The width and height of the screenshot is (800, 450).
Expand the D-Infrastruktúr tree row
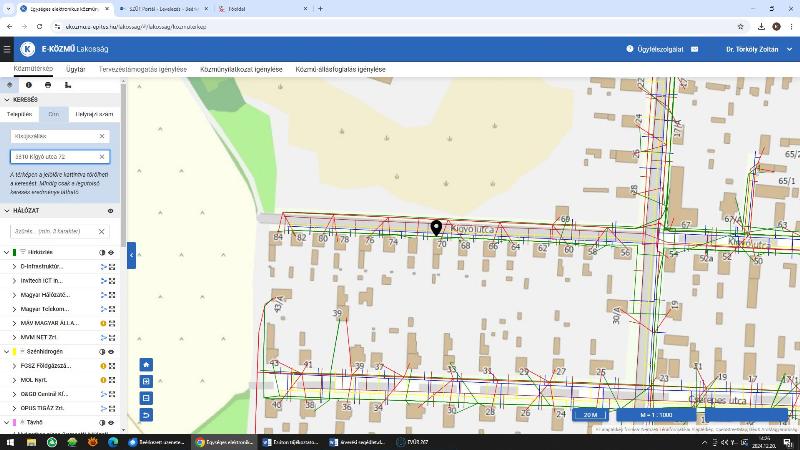click(x=14, y=267)
